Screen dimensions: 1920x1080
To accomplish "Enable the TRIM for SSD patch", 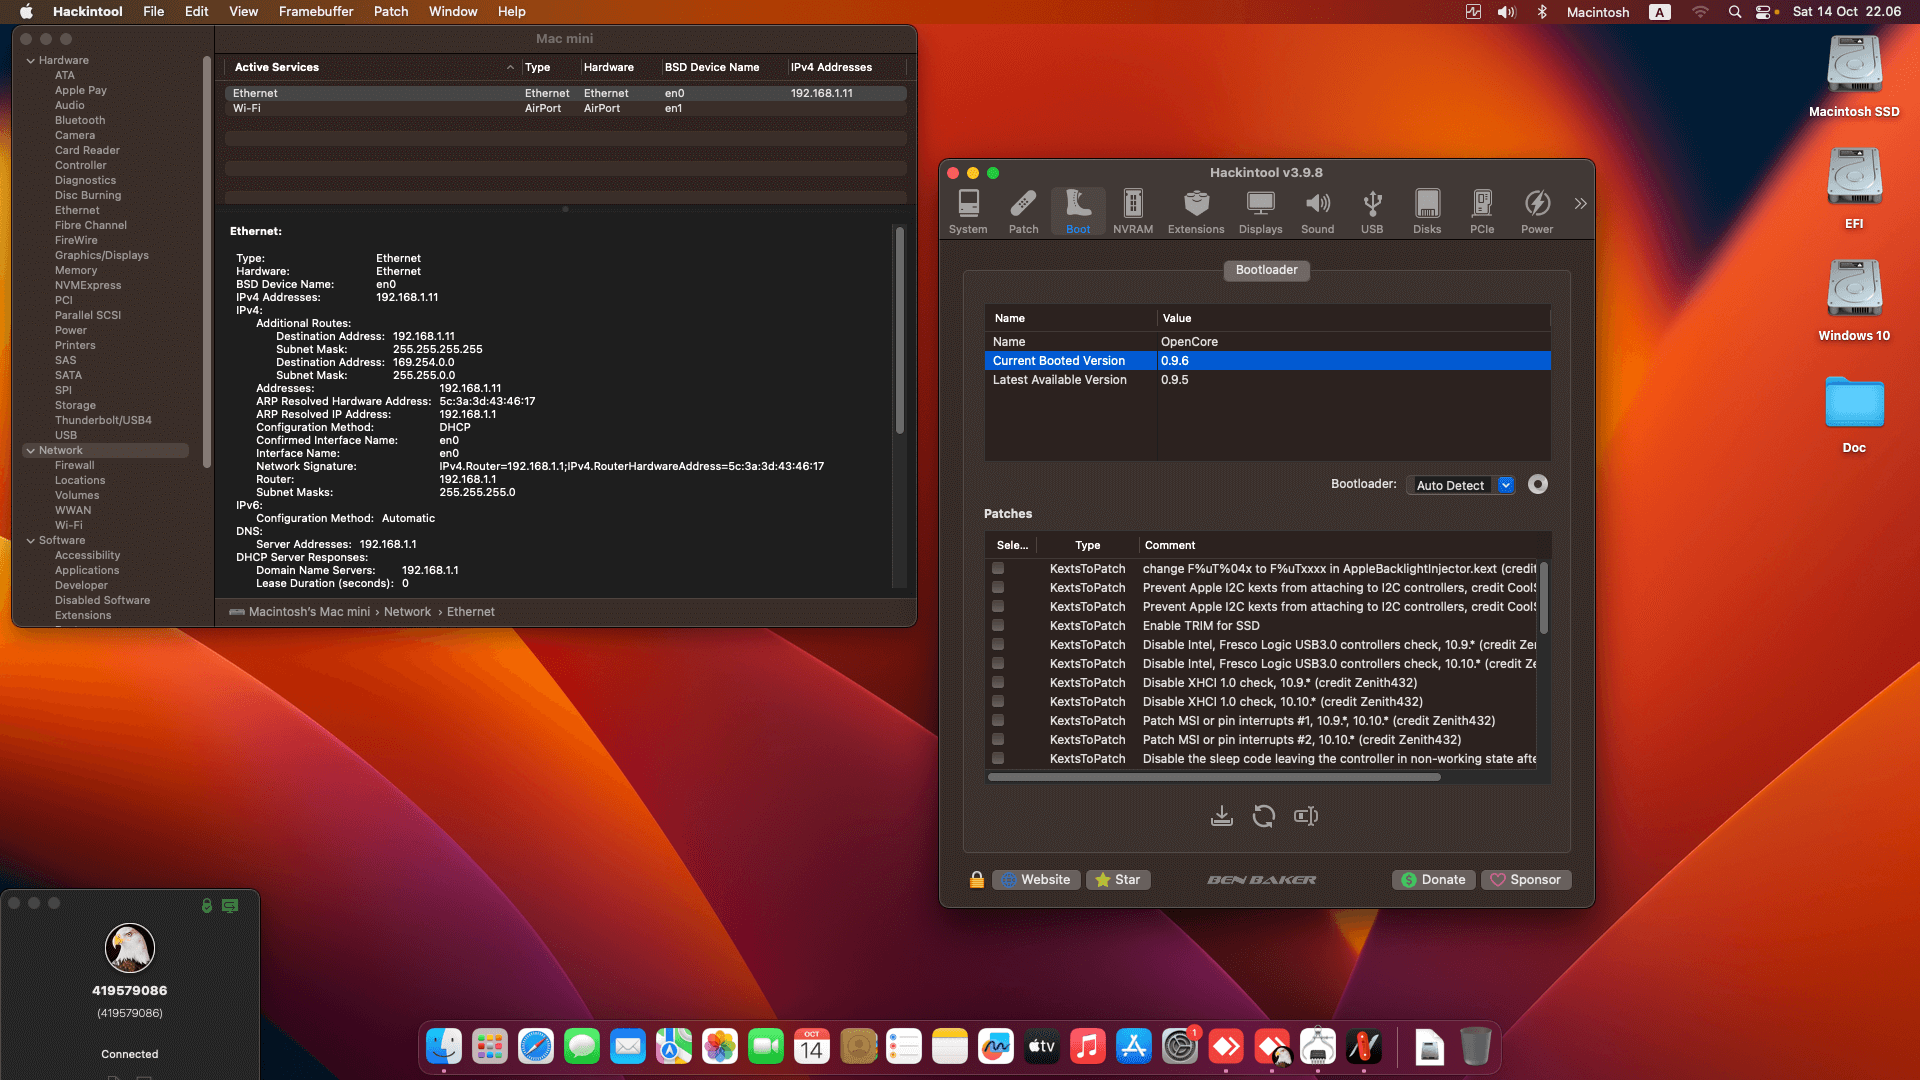I will pos(997,626).
